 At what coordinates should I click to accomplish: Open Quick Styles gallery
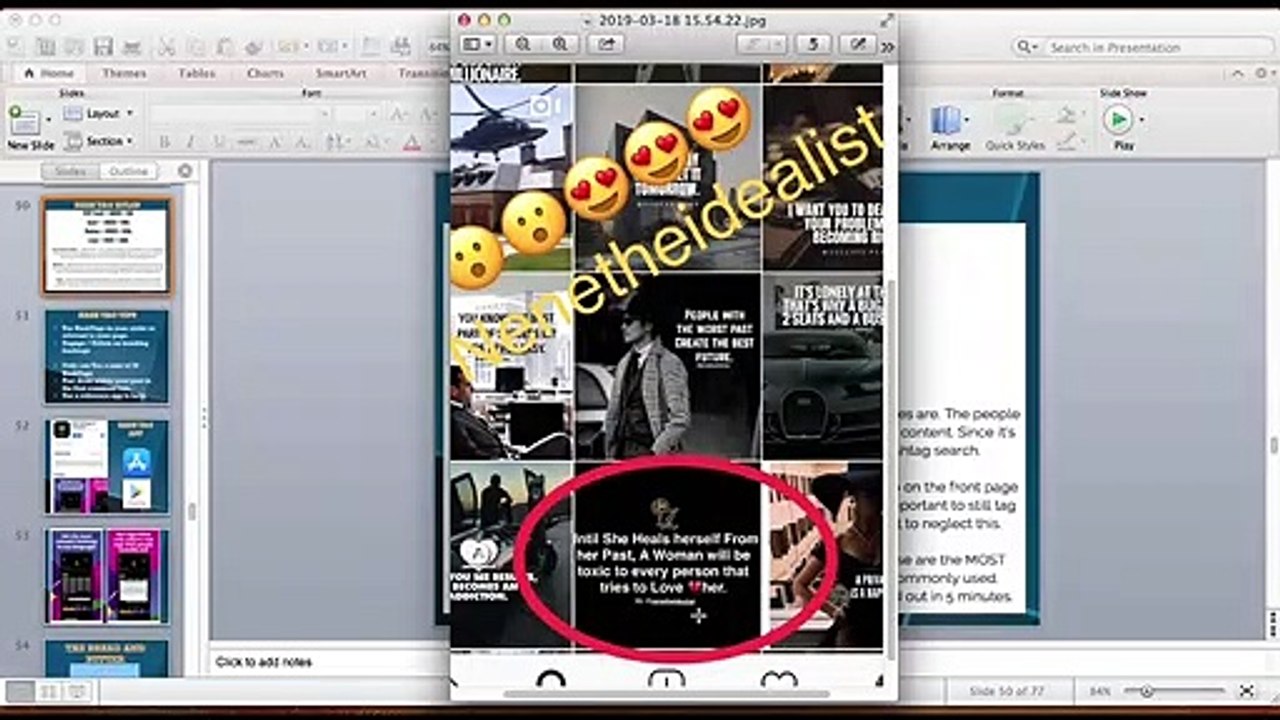click(x=1014, y=128)
